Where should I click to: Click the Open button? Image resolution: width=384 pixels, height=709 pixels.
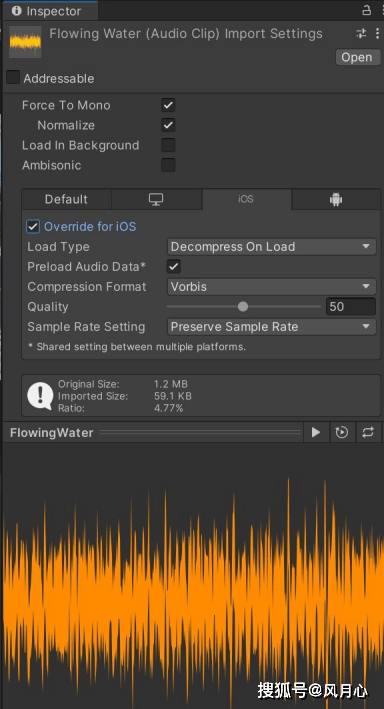tap(357, 57)
